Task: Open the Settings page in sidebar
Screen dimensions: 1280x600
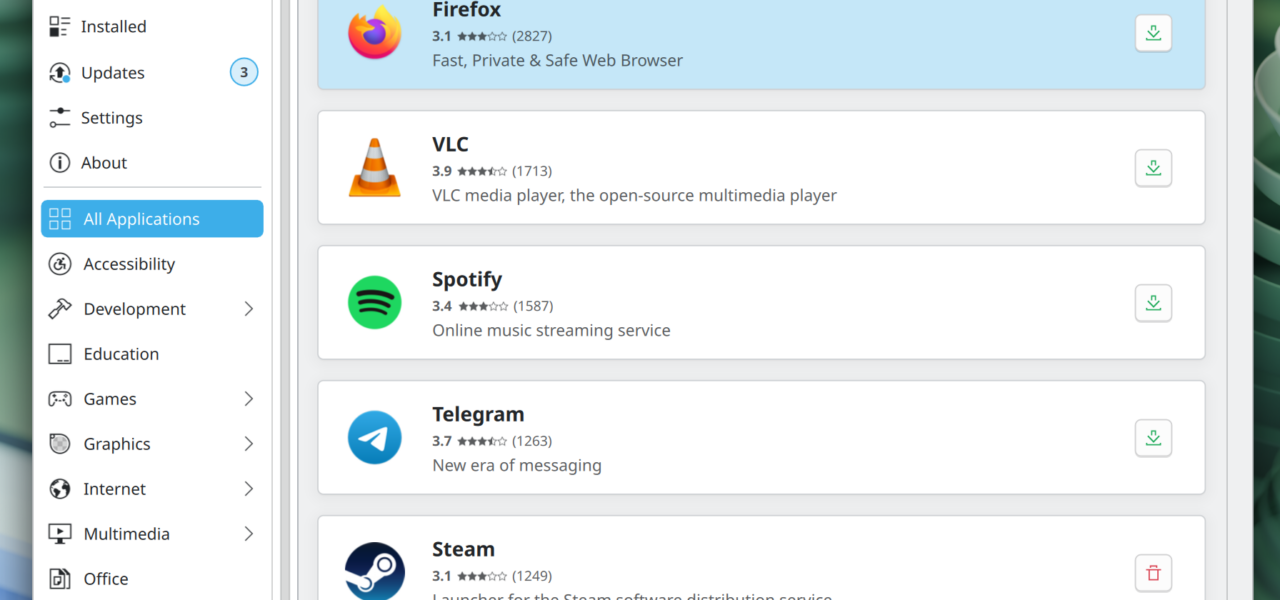Action: [x=111, y=118]
